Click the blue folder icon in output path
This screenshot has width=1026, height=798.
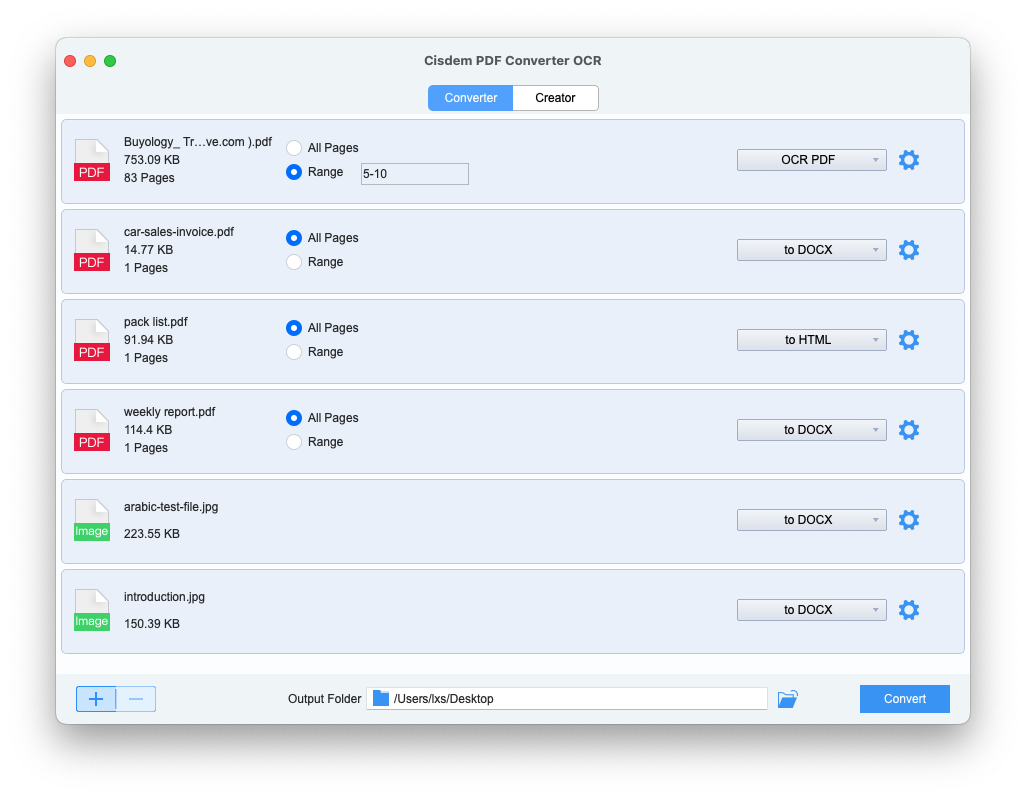(x=381, y=699)
